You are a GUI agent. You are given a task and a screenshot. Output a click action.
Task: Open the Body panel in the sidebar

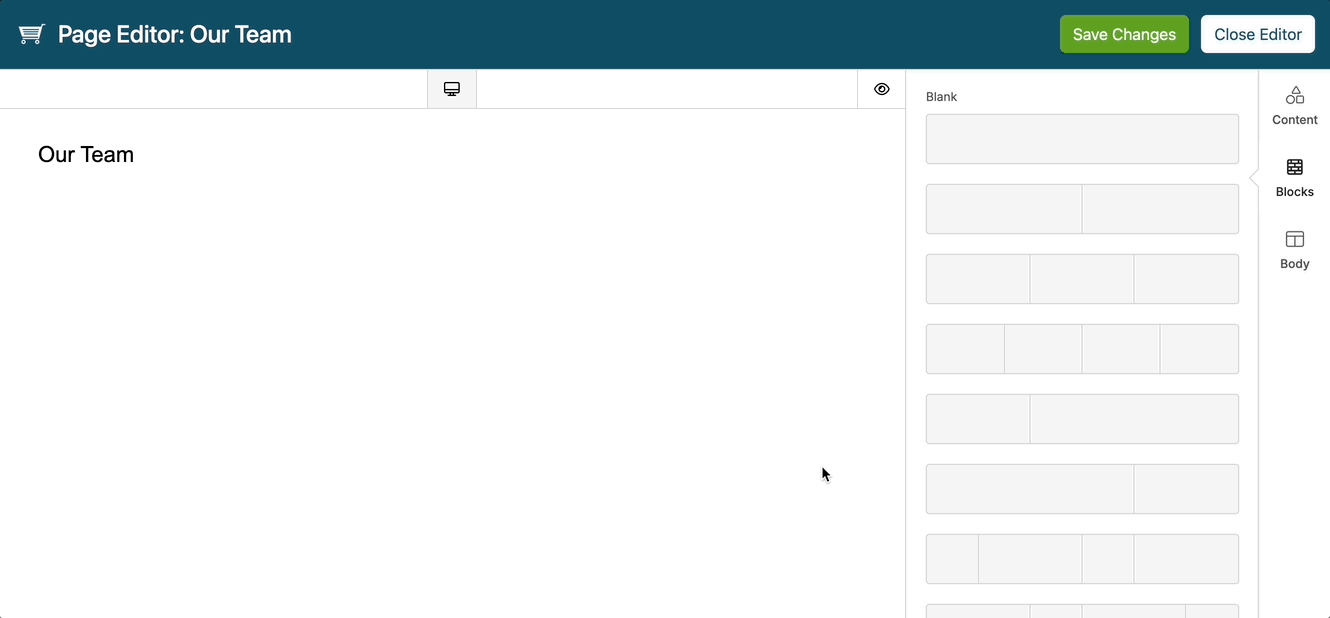click(x=1294, y=249)
